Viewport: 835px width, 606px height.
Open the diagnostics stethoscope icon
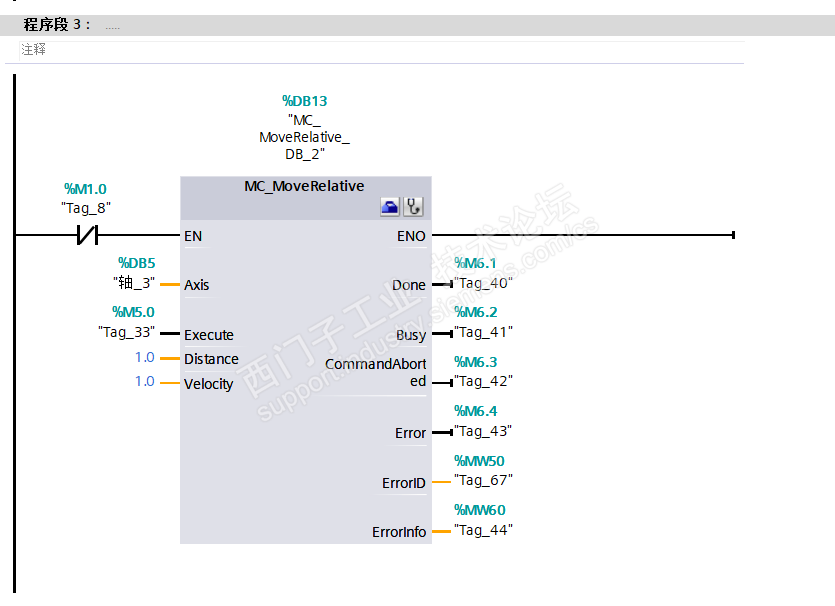pyautogui.click(x=413, y=207)
